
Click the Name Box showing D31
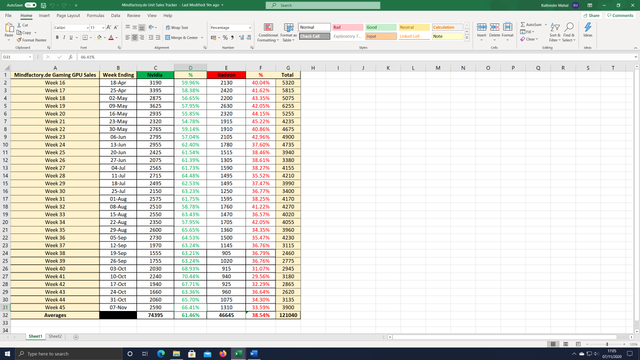click(17, 57)
